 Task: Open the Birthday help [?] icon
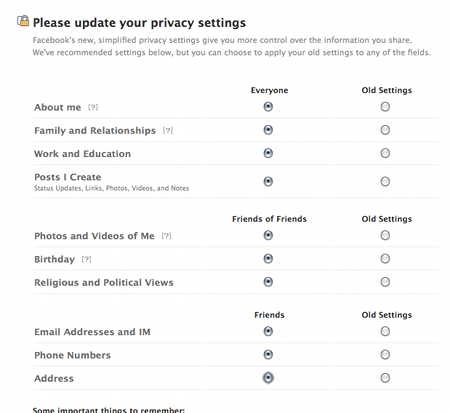(86, 259)
